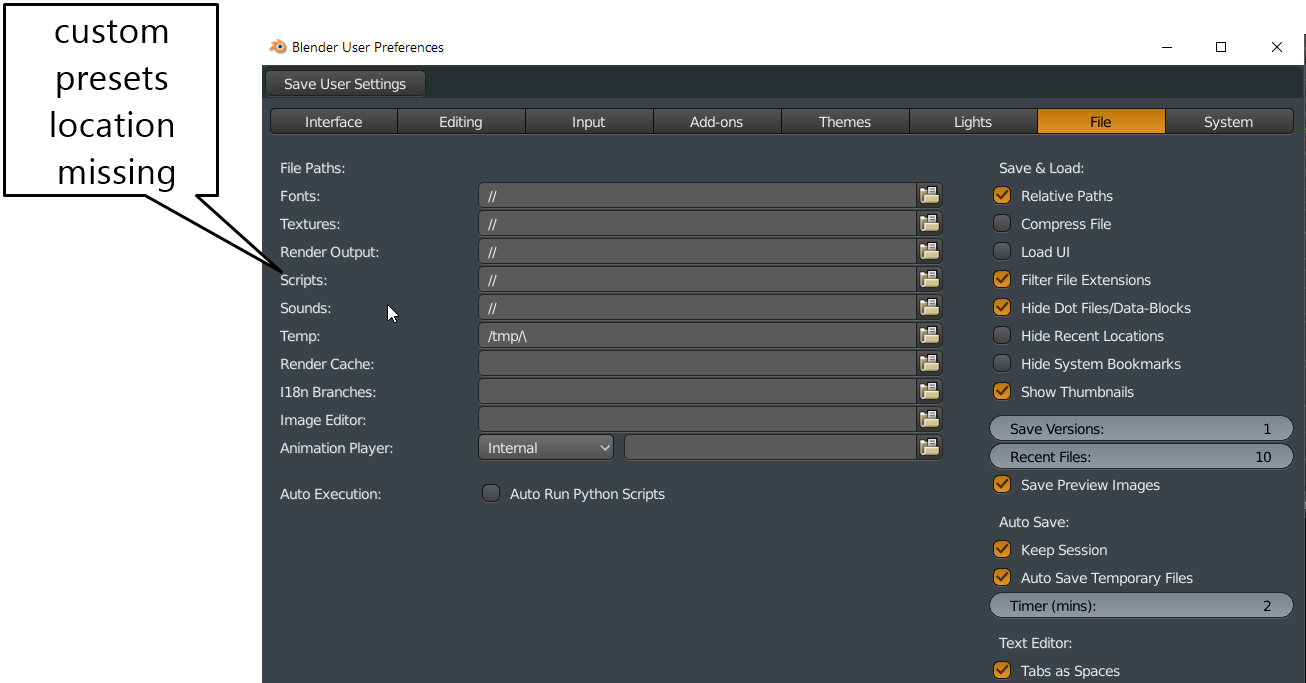Screen dimensions: 1306x683
Task: Click the Scripts path input field
Action: click(x=698, y=280)
